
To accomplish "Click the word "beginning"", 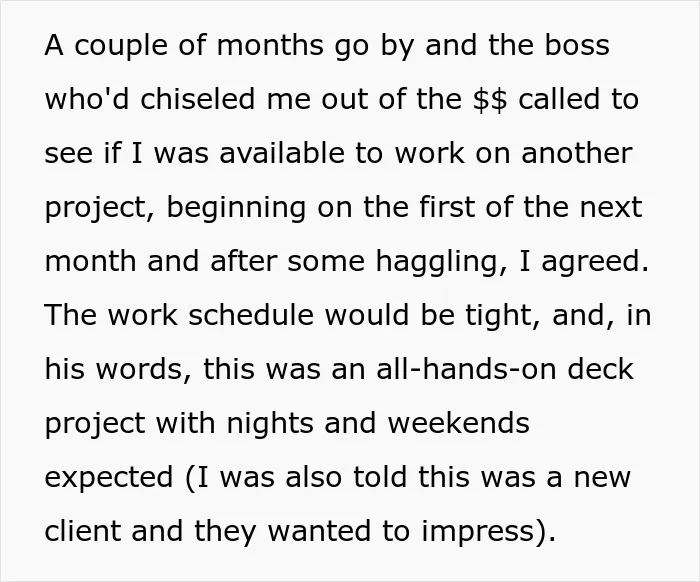I will tap(236, 209).
